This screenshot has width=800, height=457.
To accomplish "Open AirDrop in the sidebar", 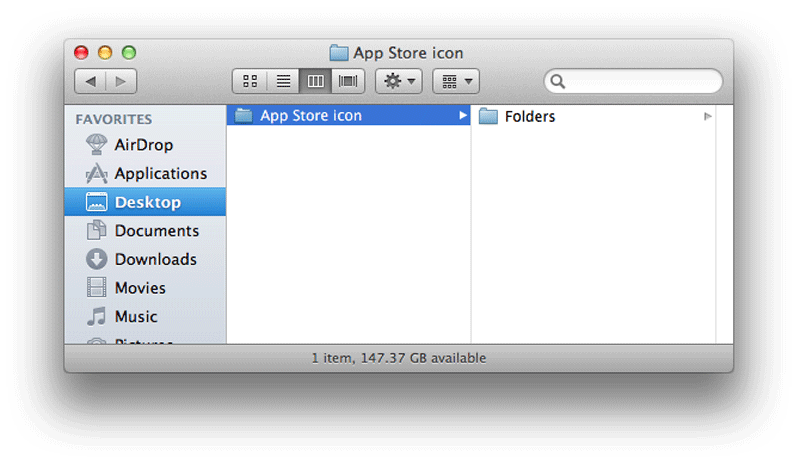I will click(143, 145).
